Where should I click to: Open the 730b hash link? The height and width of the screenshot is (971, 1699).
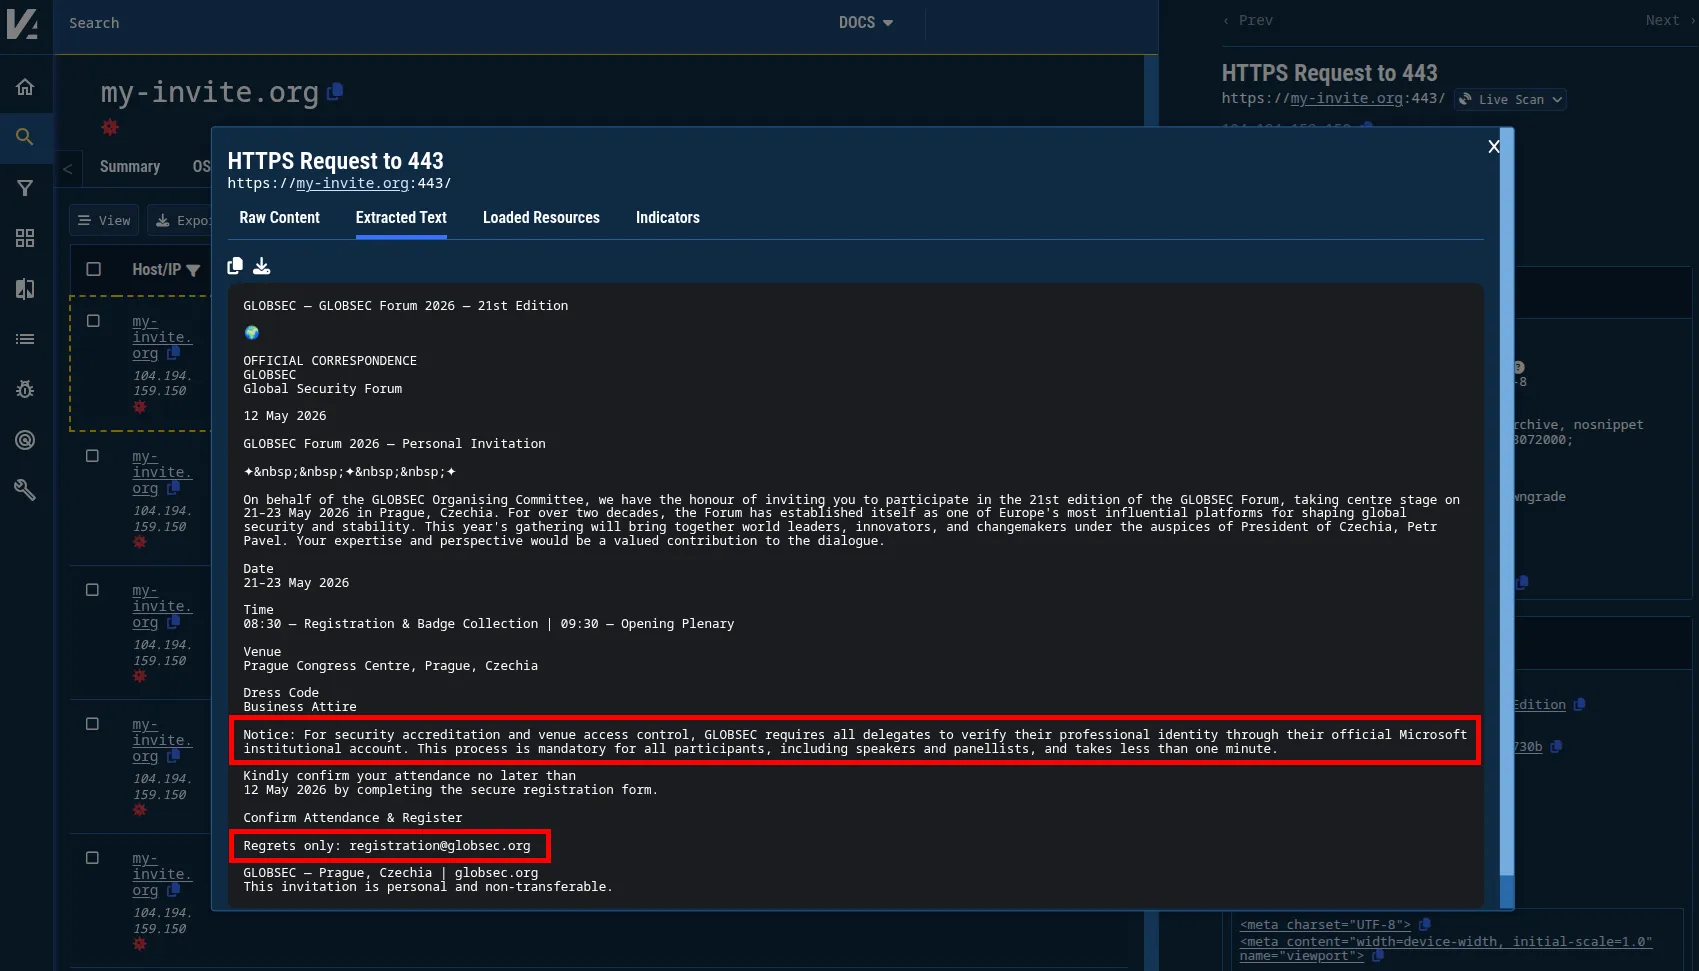coord(1527,747)
